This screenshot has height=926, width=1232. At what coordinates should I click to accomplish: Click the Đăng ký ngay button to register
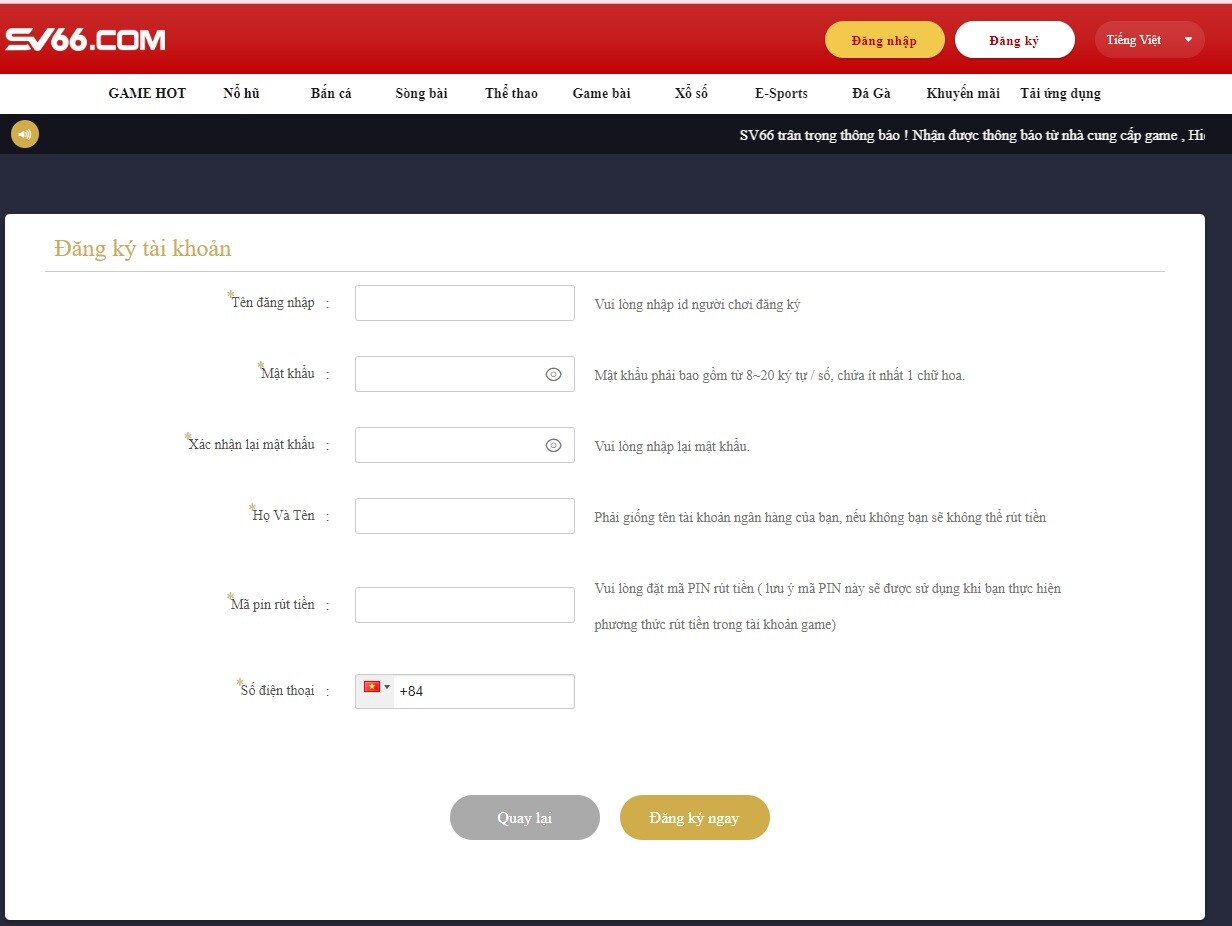pos(695,817)
